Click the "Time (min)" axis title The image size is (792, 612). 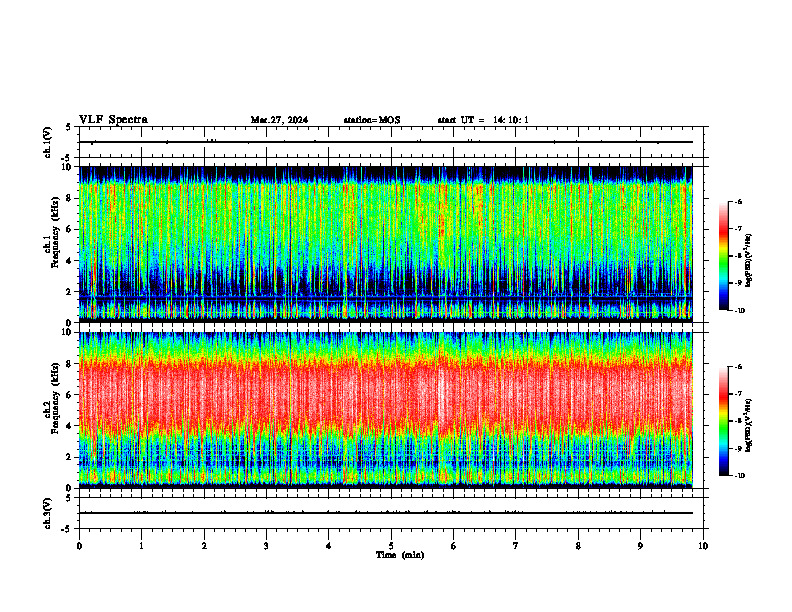coord(400,555)
